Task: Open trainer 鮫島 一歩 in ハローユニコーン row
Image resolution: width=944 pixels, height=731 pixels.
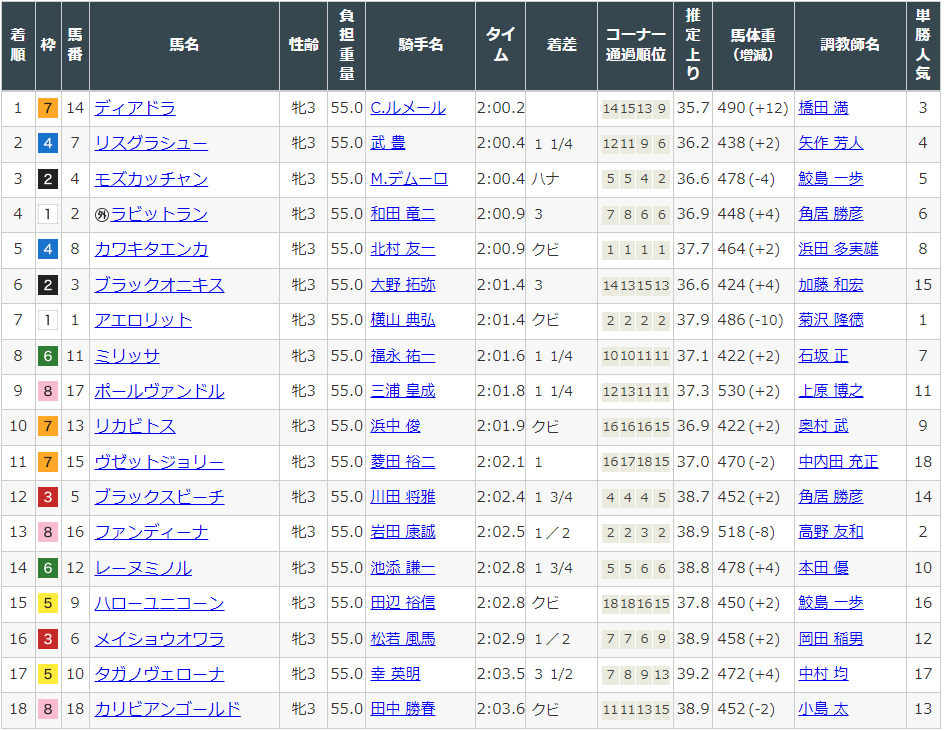Action: (x=831, y=602)
